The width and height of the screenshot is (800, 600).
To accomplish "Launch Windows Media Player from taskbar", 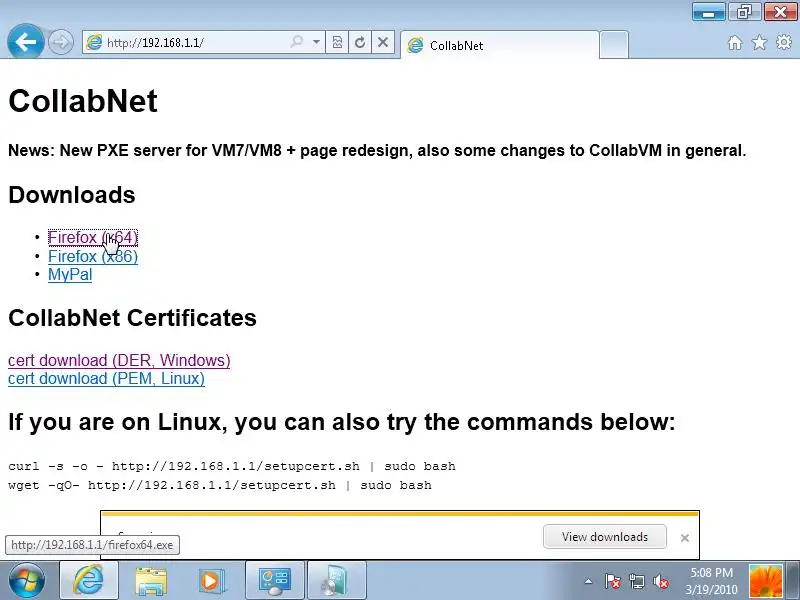I will tap(213, 581).
